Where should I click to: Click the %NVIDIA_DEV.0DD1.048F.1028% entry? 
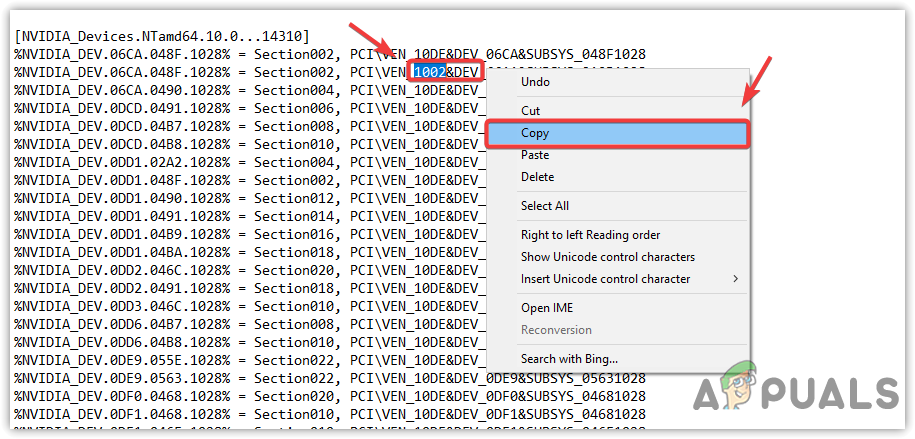(121, 180)
